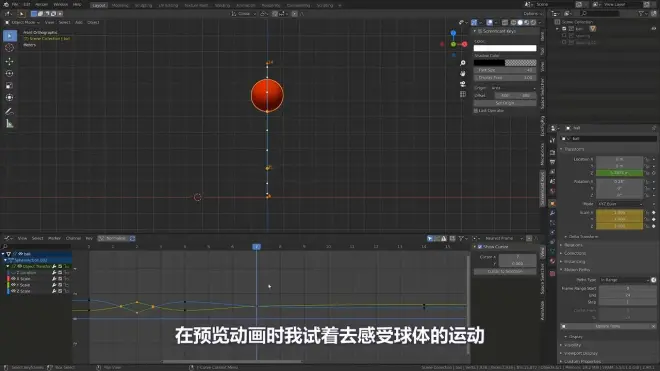Open graph editor Marker menu

pyautogui.click(x=54, y=238)
